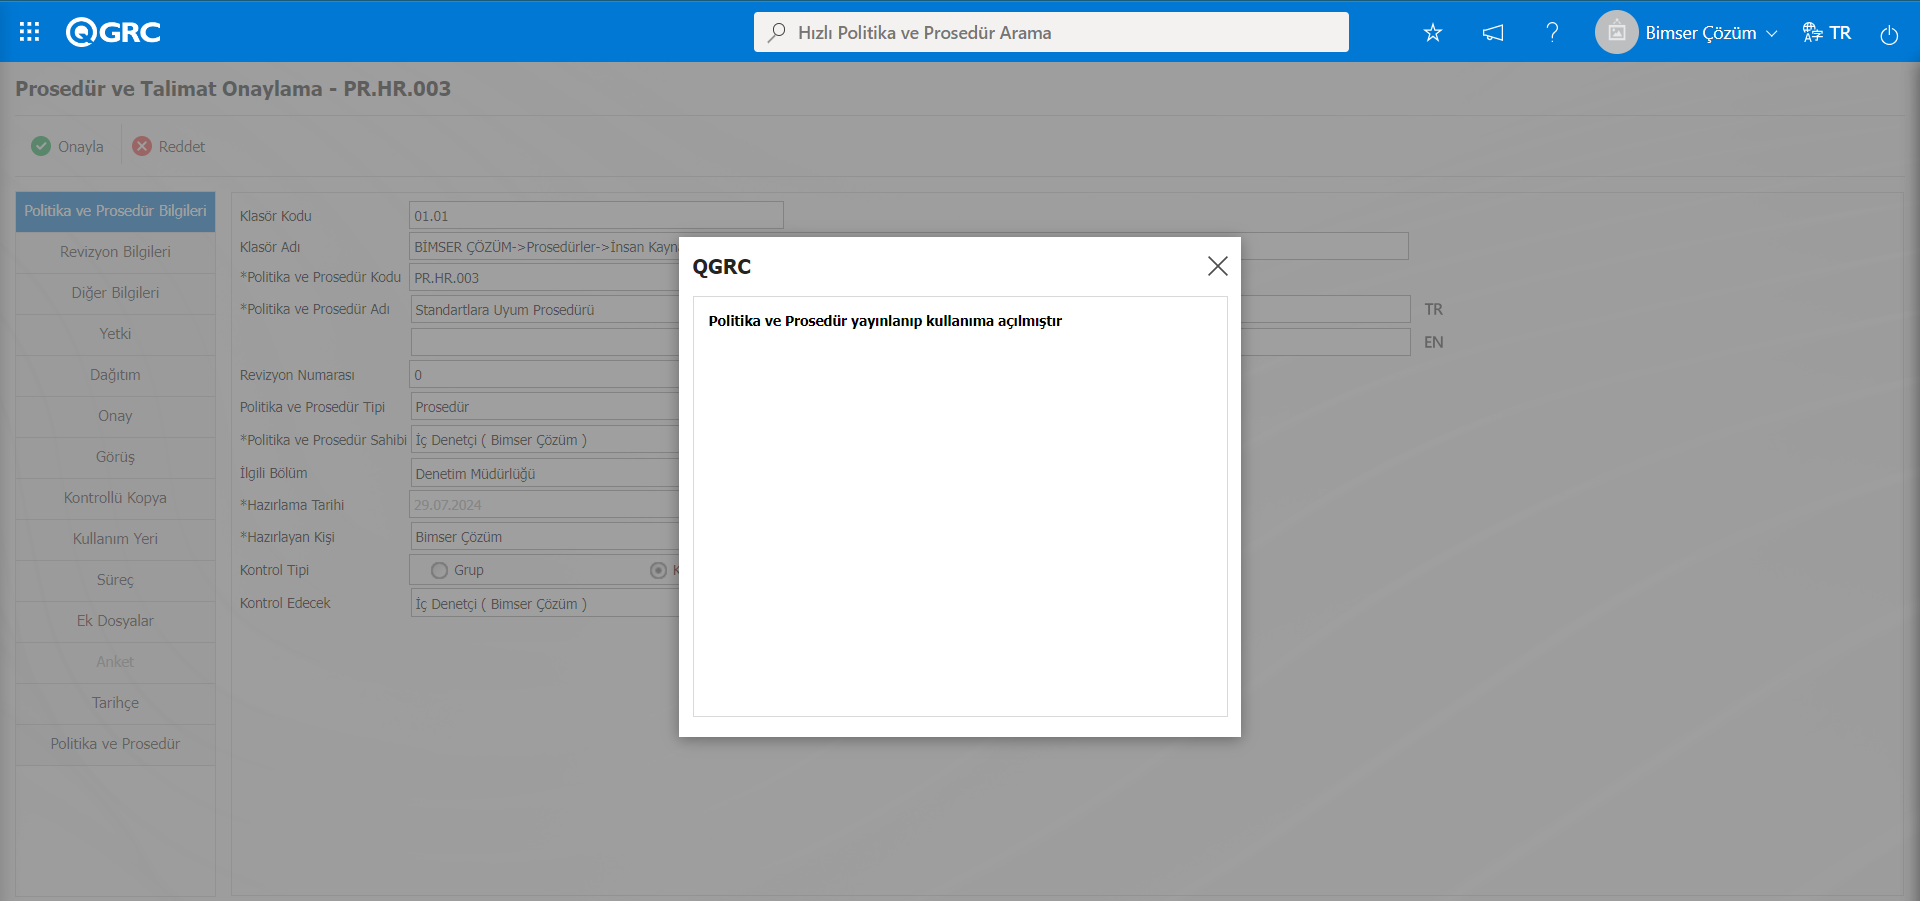Screen dimensions: 1920x901
Task: Open Süreç tab
Action: (x=115, y=580)
